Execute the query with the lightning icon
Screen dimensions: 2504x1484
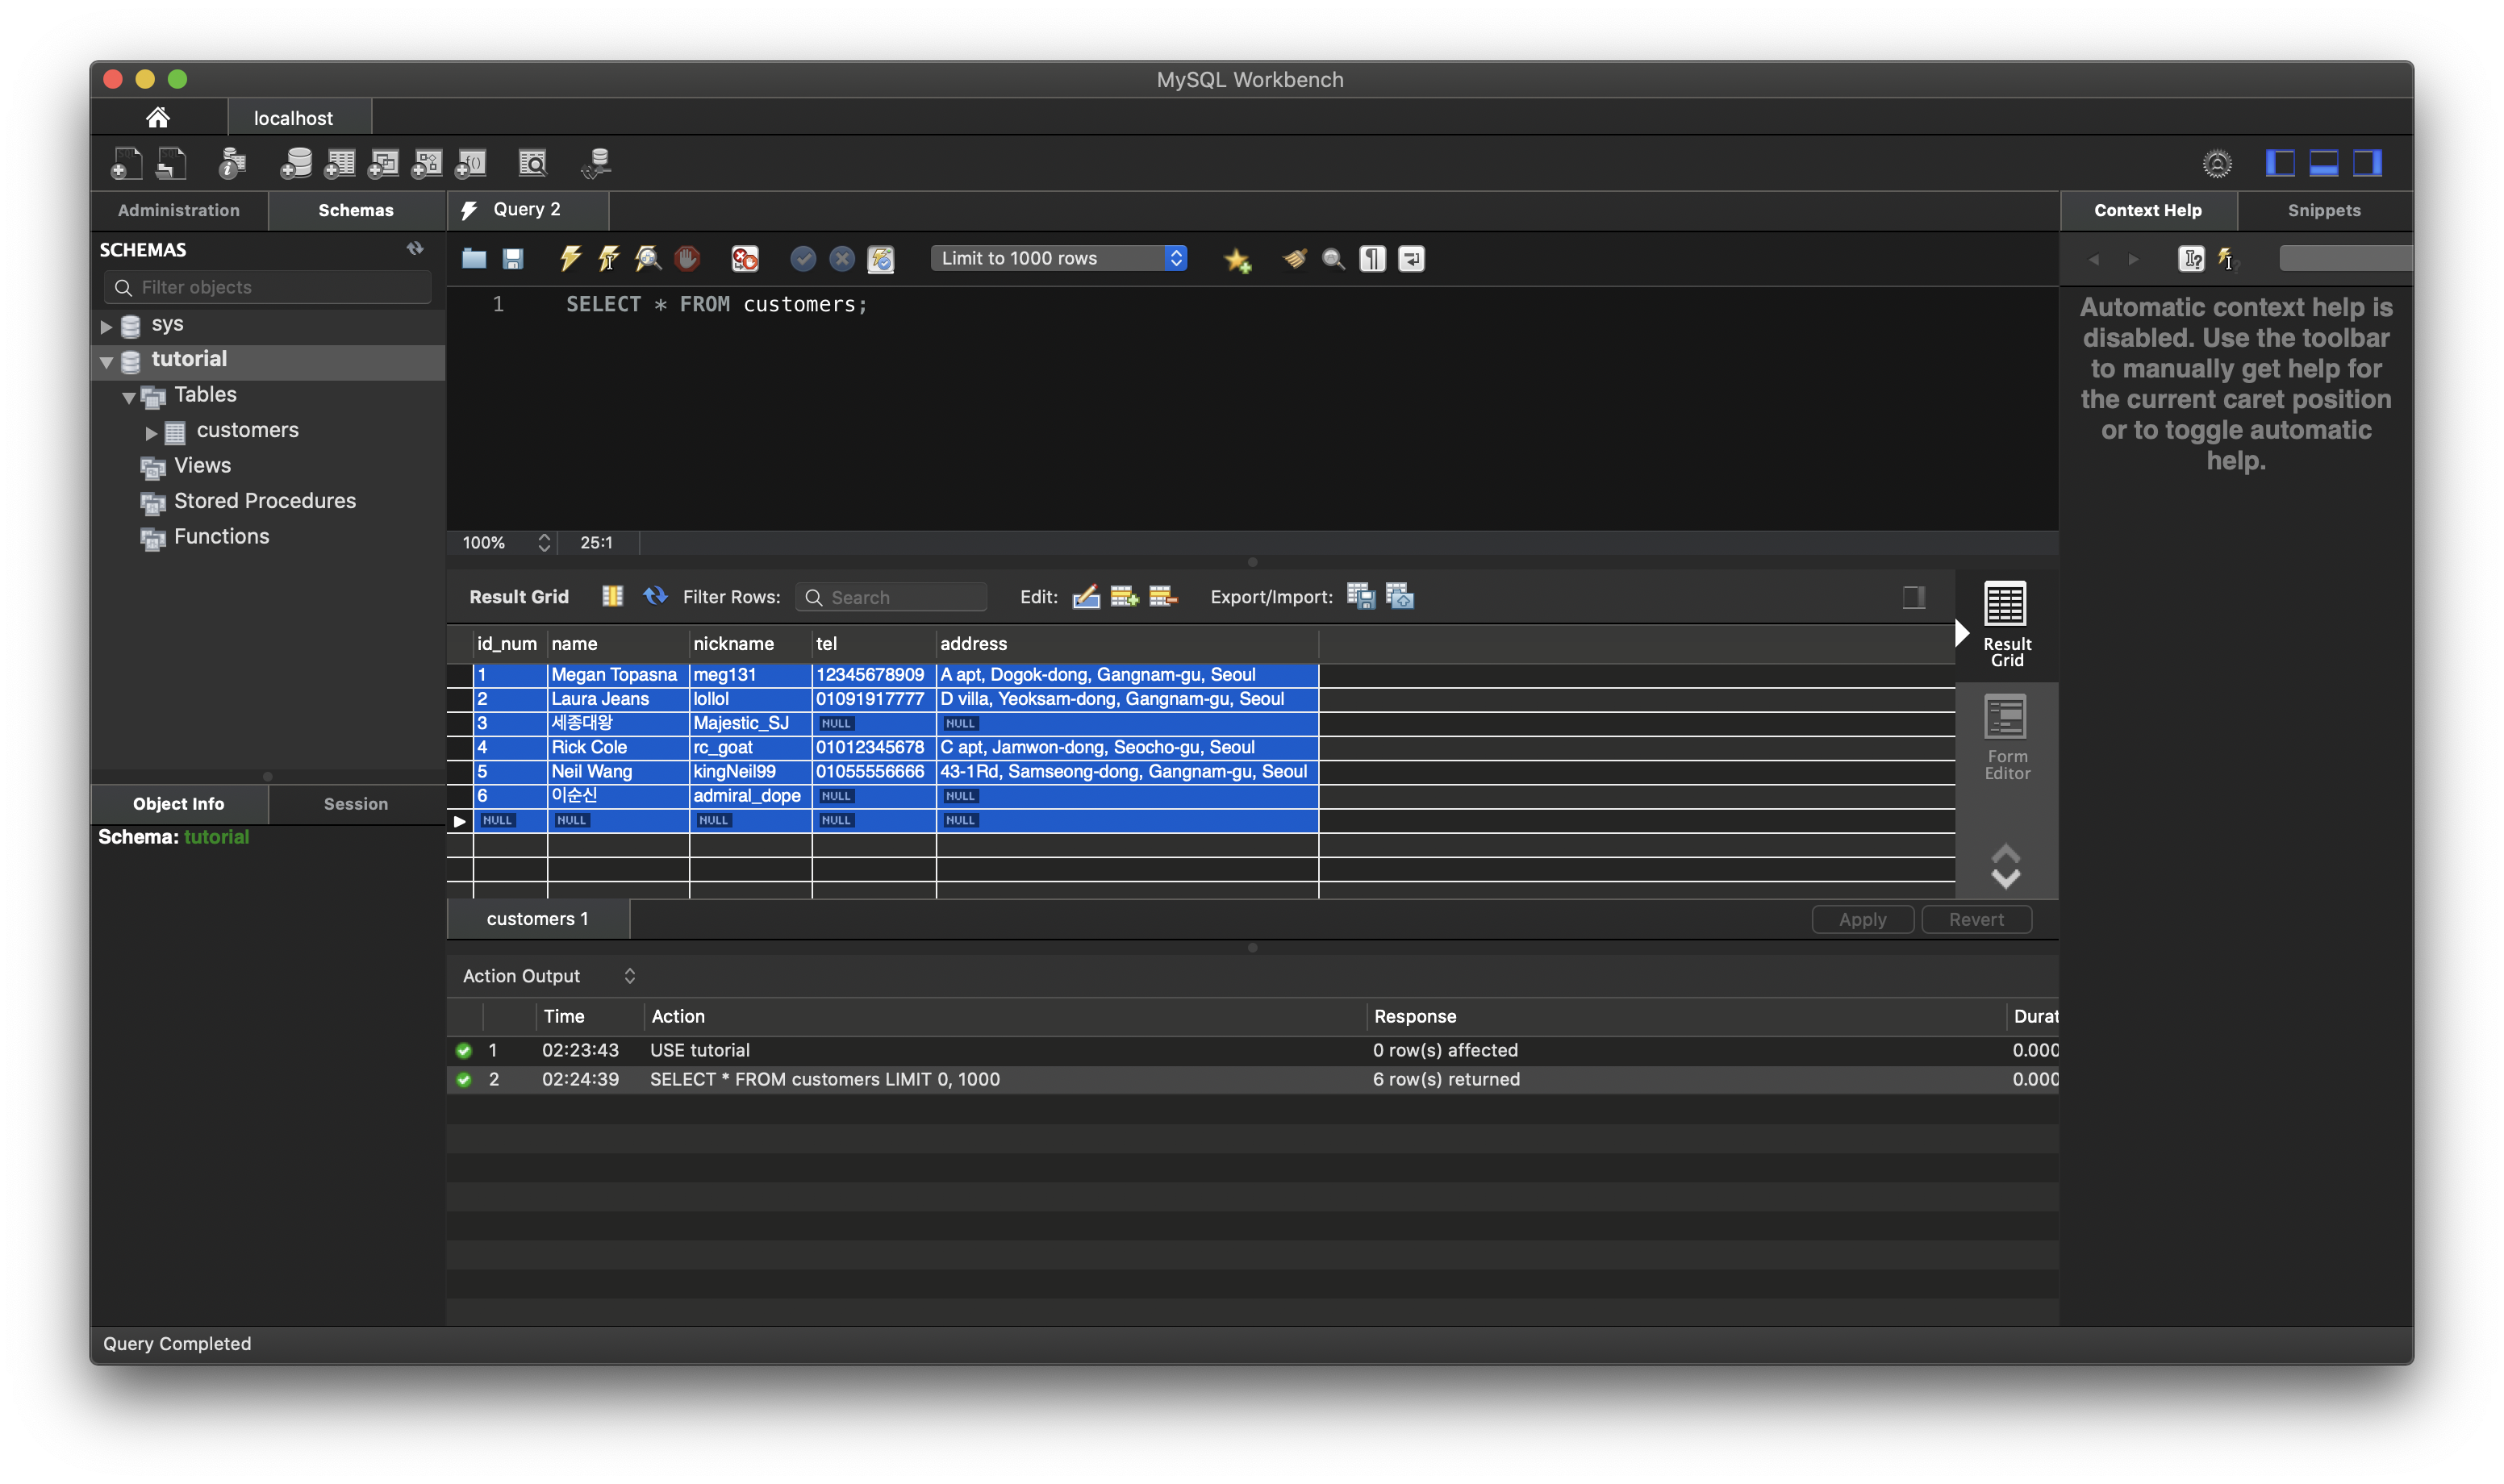pyautogui.click(x=570, y=259)
